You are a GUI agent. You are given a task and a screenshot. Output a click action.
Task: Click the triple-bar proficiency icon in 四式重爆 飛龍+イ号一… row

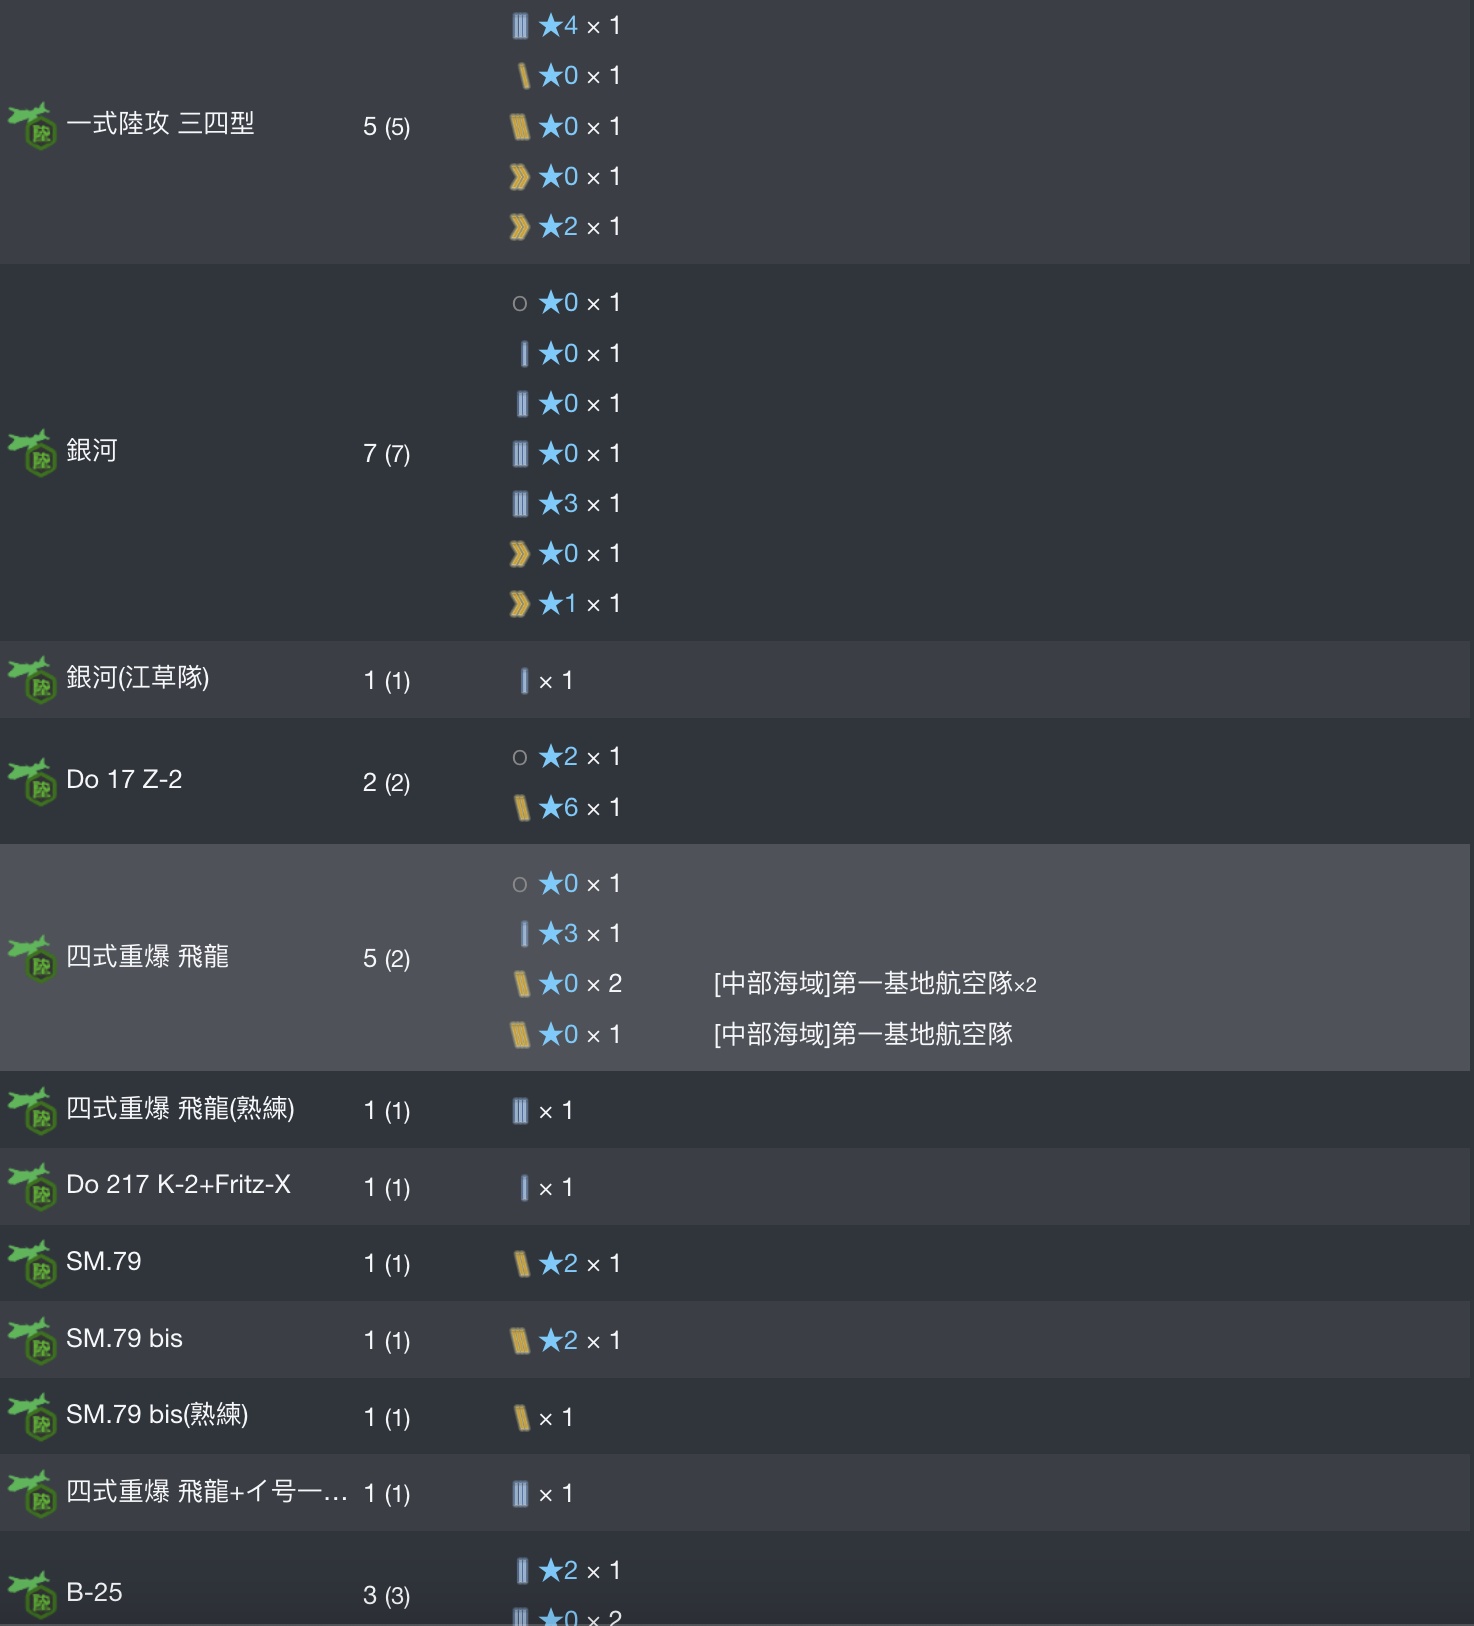[520, 1494]
